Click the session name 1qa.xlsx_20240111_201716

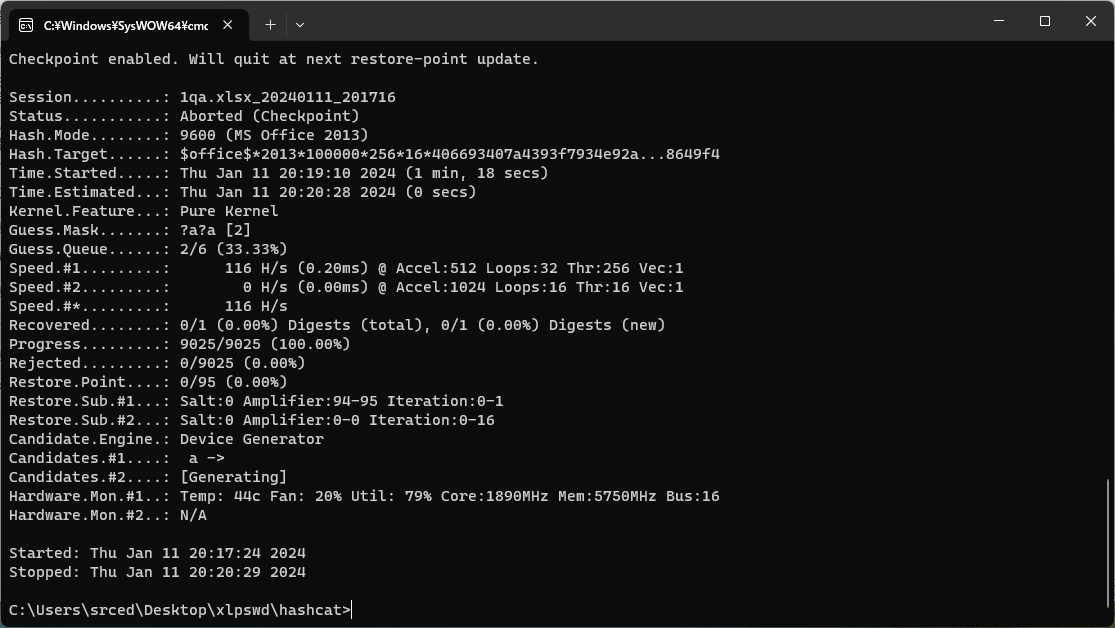287,97
